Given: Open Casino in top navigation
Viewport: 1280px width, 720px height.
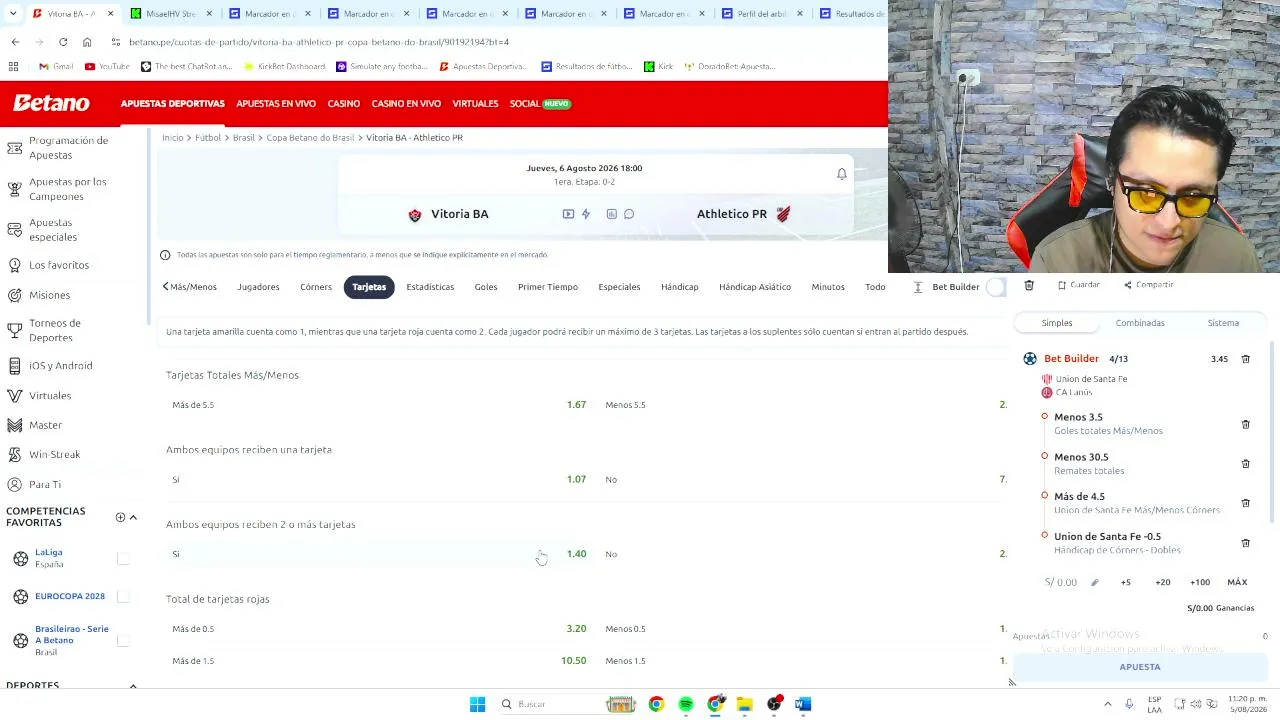Looking at the screenshot, I should pyautogui.click(x=344, y=104).
